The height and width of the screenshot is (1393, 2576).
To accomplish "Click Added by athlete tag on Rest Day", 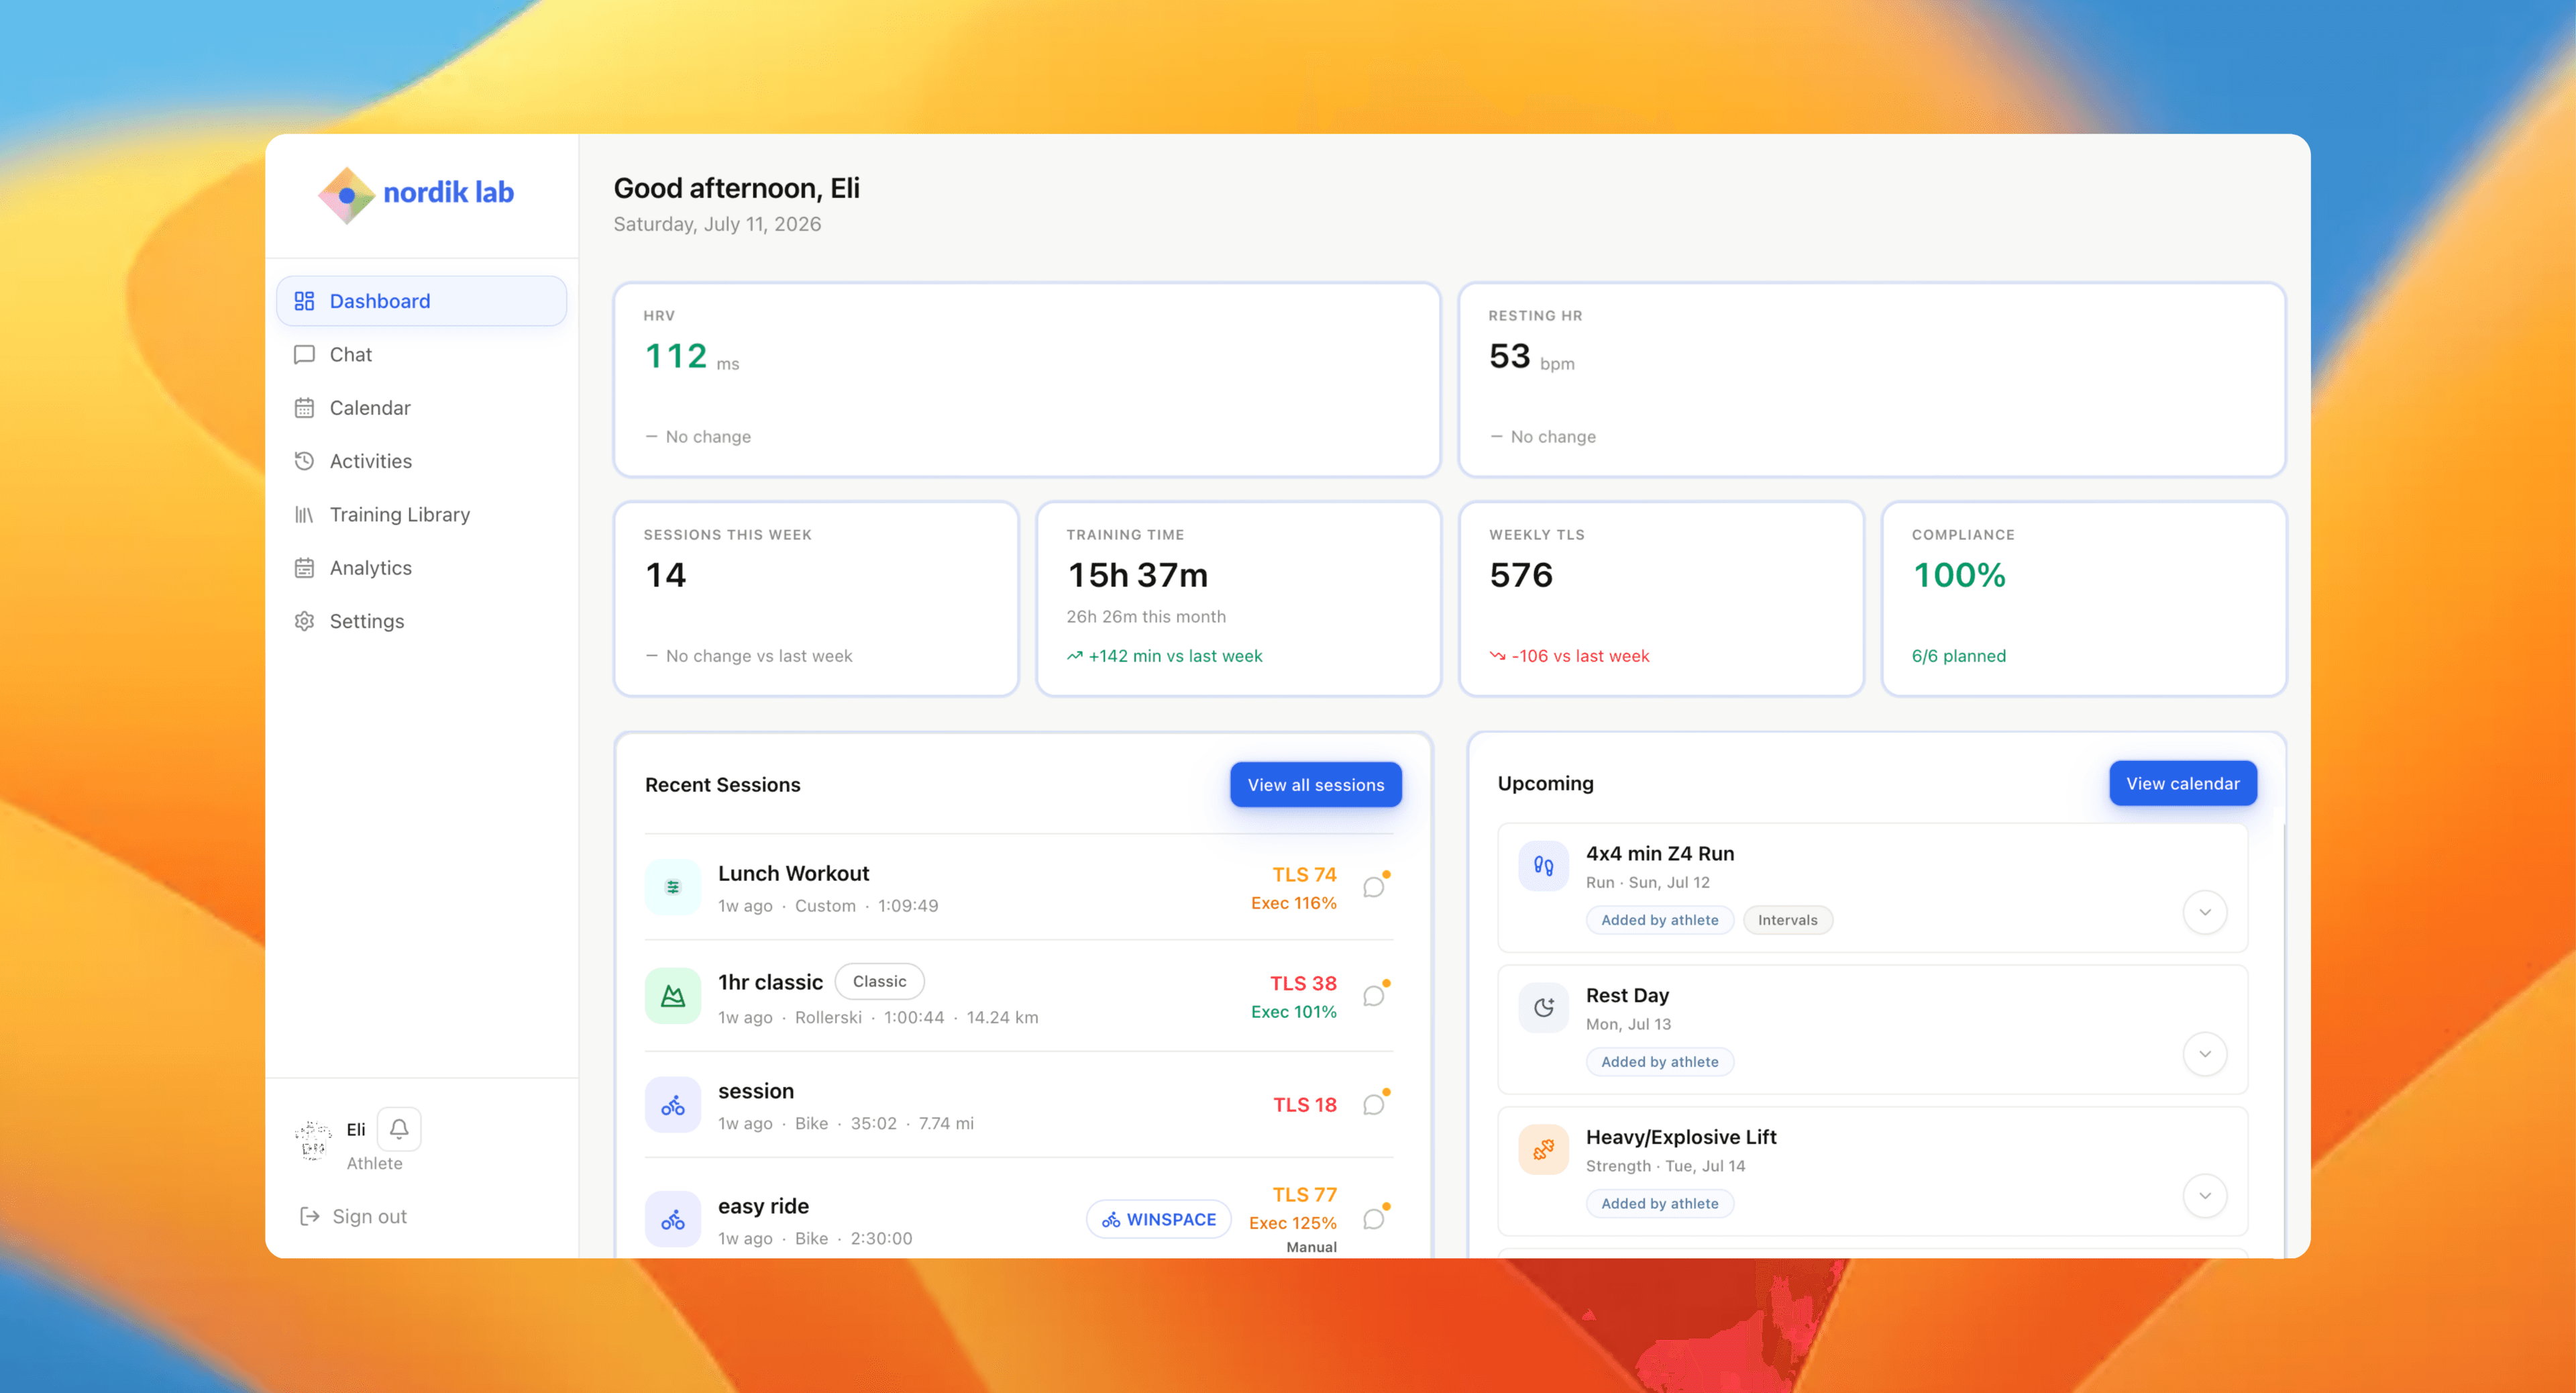I will click(1659, 1062).
